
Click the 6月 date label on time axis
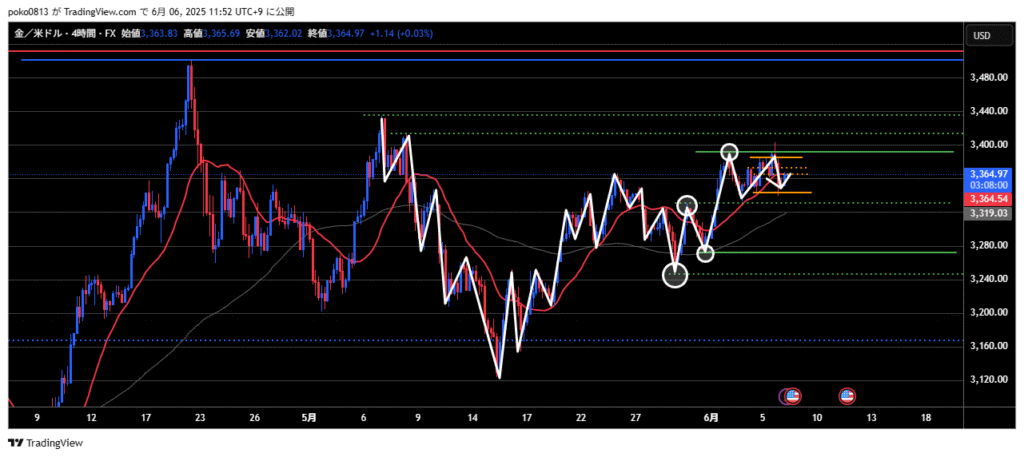tap(708, 417)
